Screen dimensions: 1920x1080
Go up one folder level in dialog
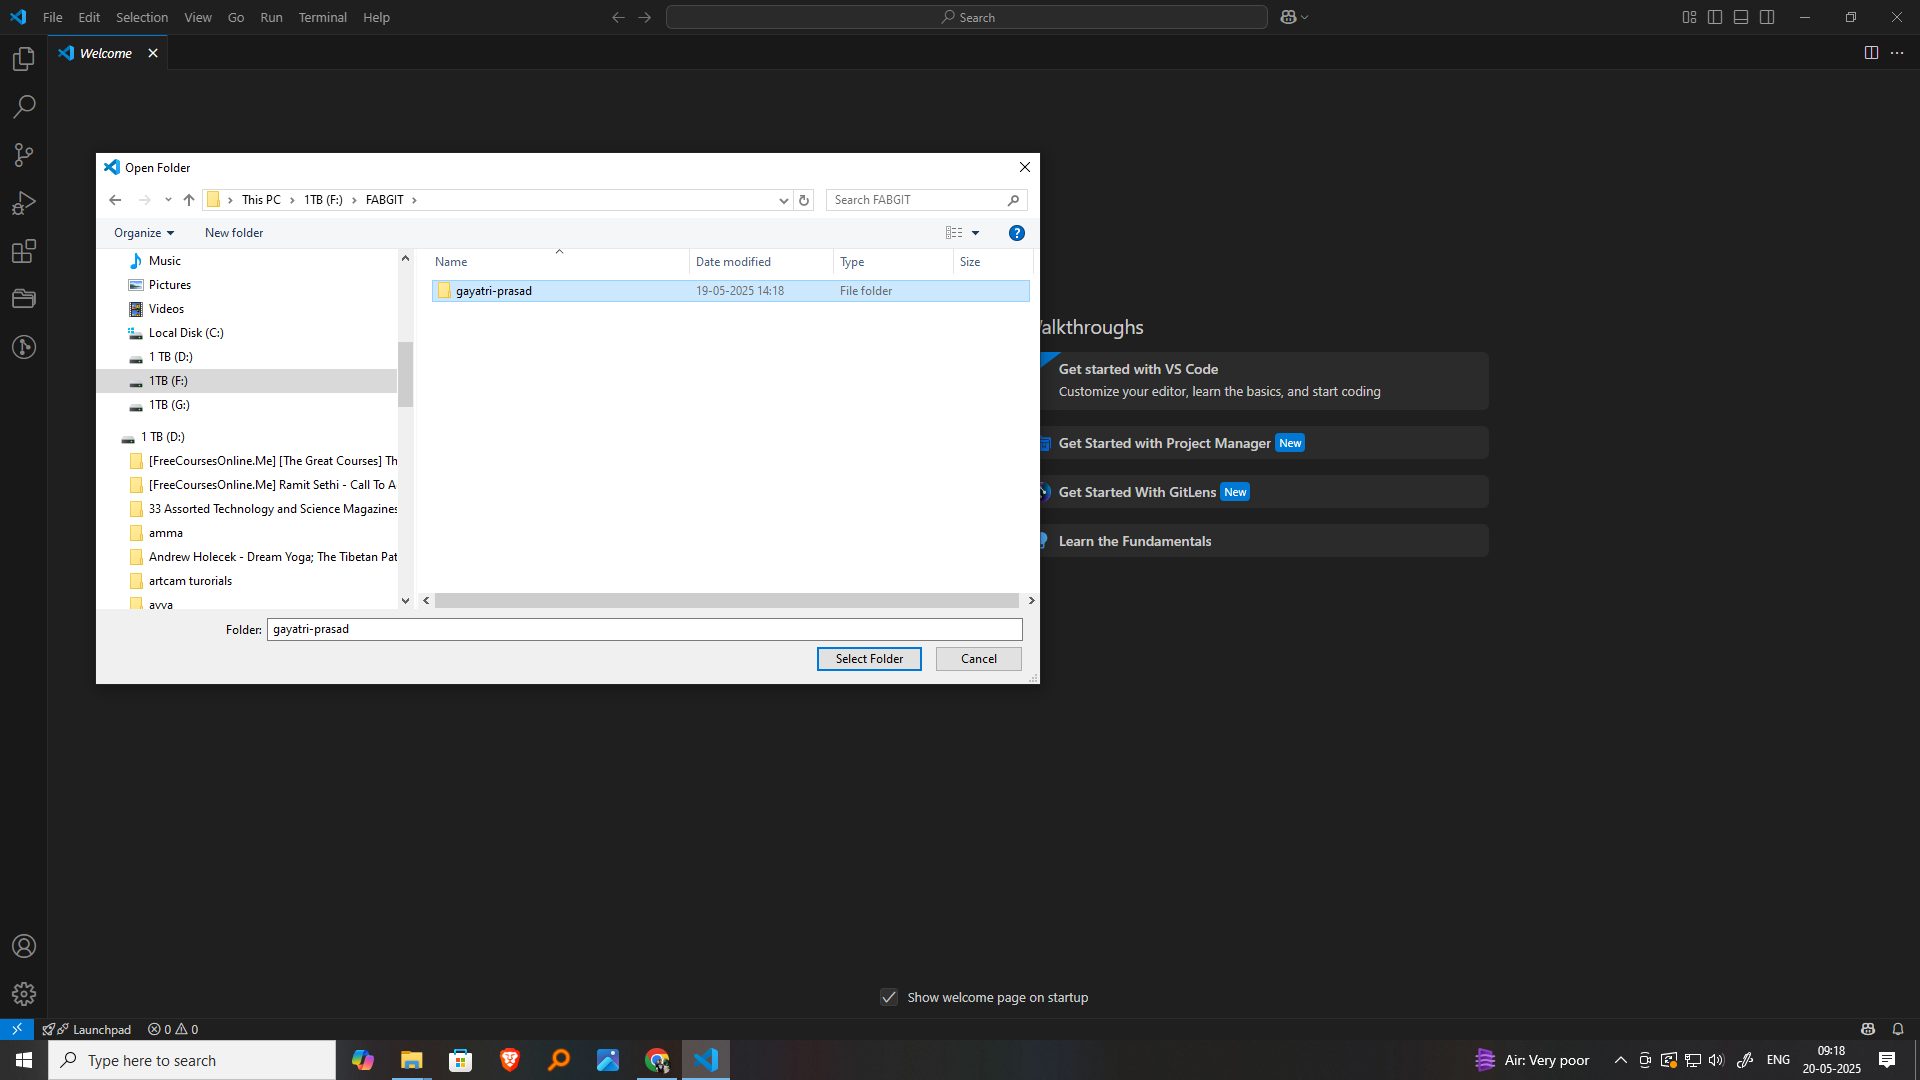[188, 200]
